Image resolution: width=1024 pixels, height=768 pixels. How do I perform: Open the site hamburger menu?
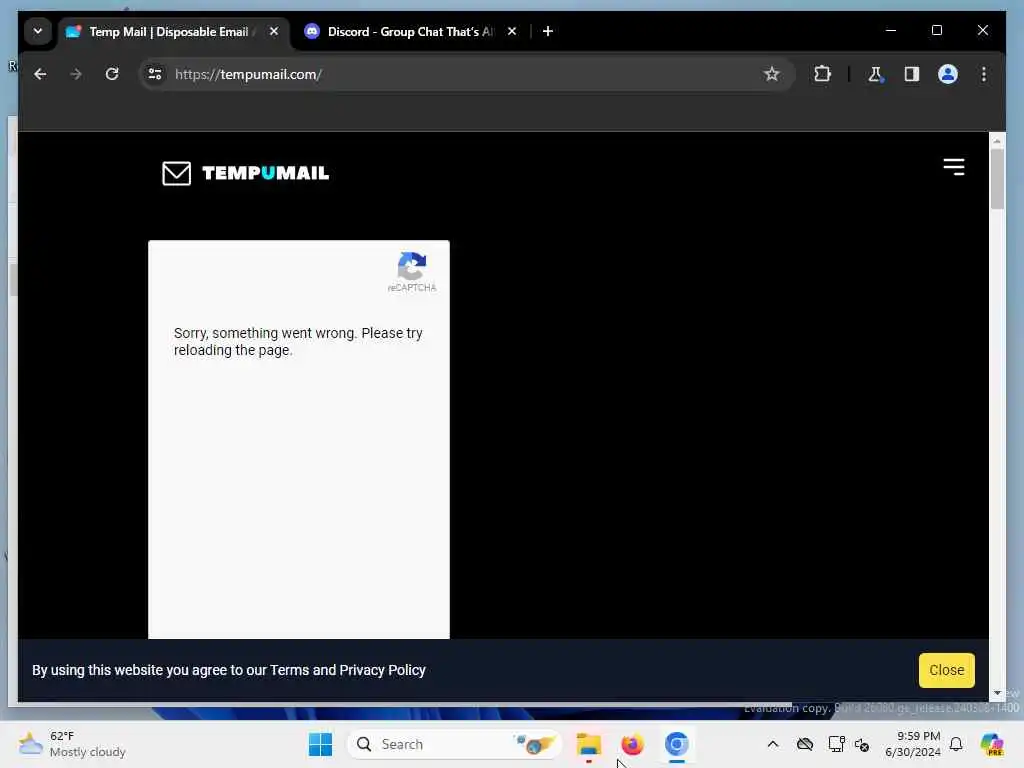click(x=954, y=167)
